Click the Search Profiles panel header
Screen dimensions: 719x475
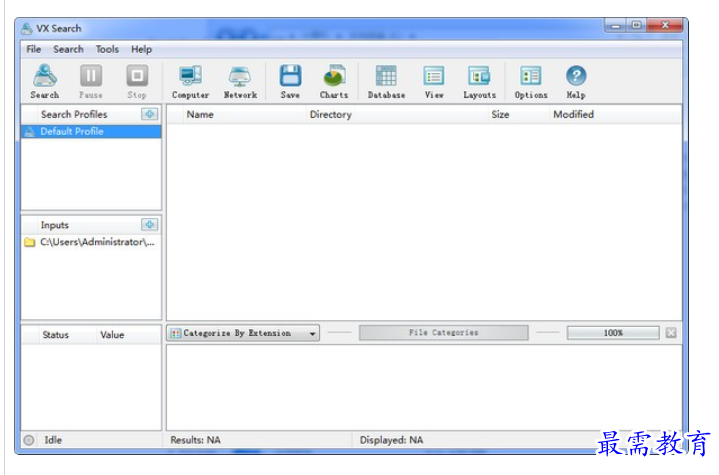[74, 114]
